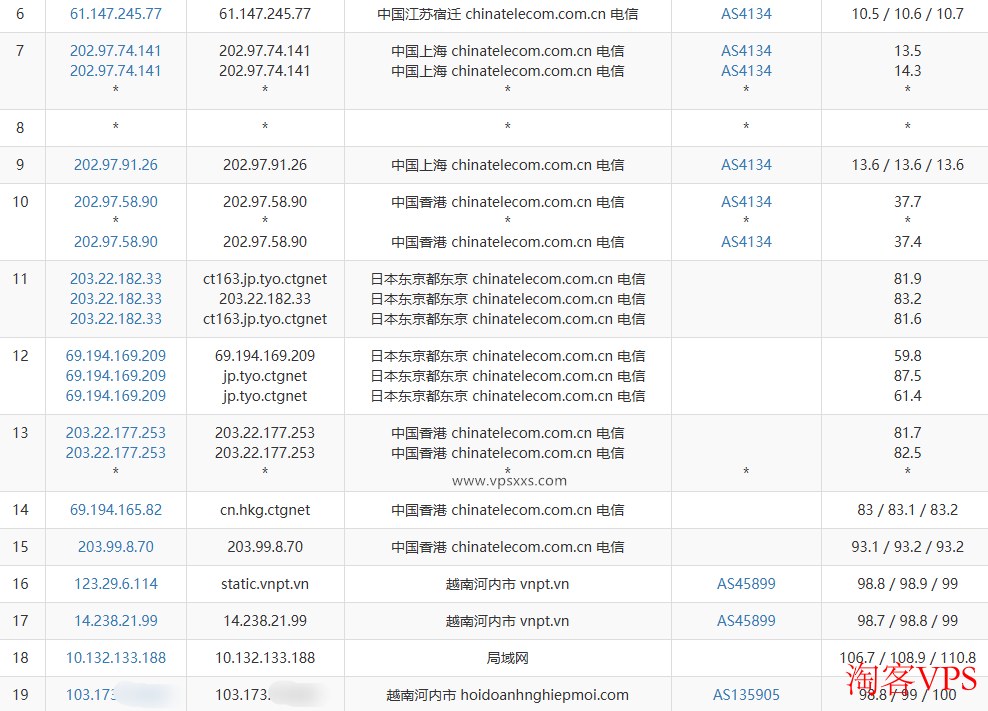The image size is (988, 711).
Task: Click the 82.5 latency in hop 13
Action: click(x=907, y=453)
